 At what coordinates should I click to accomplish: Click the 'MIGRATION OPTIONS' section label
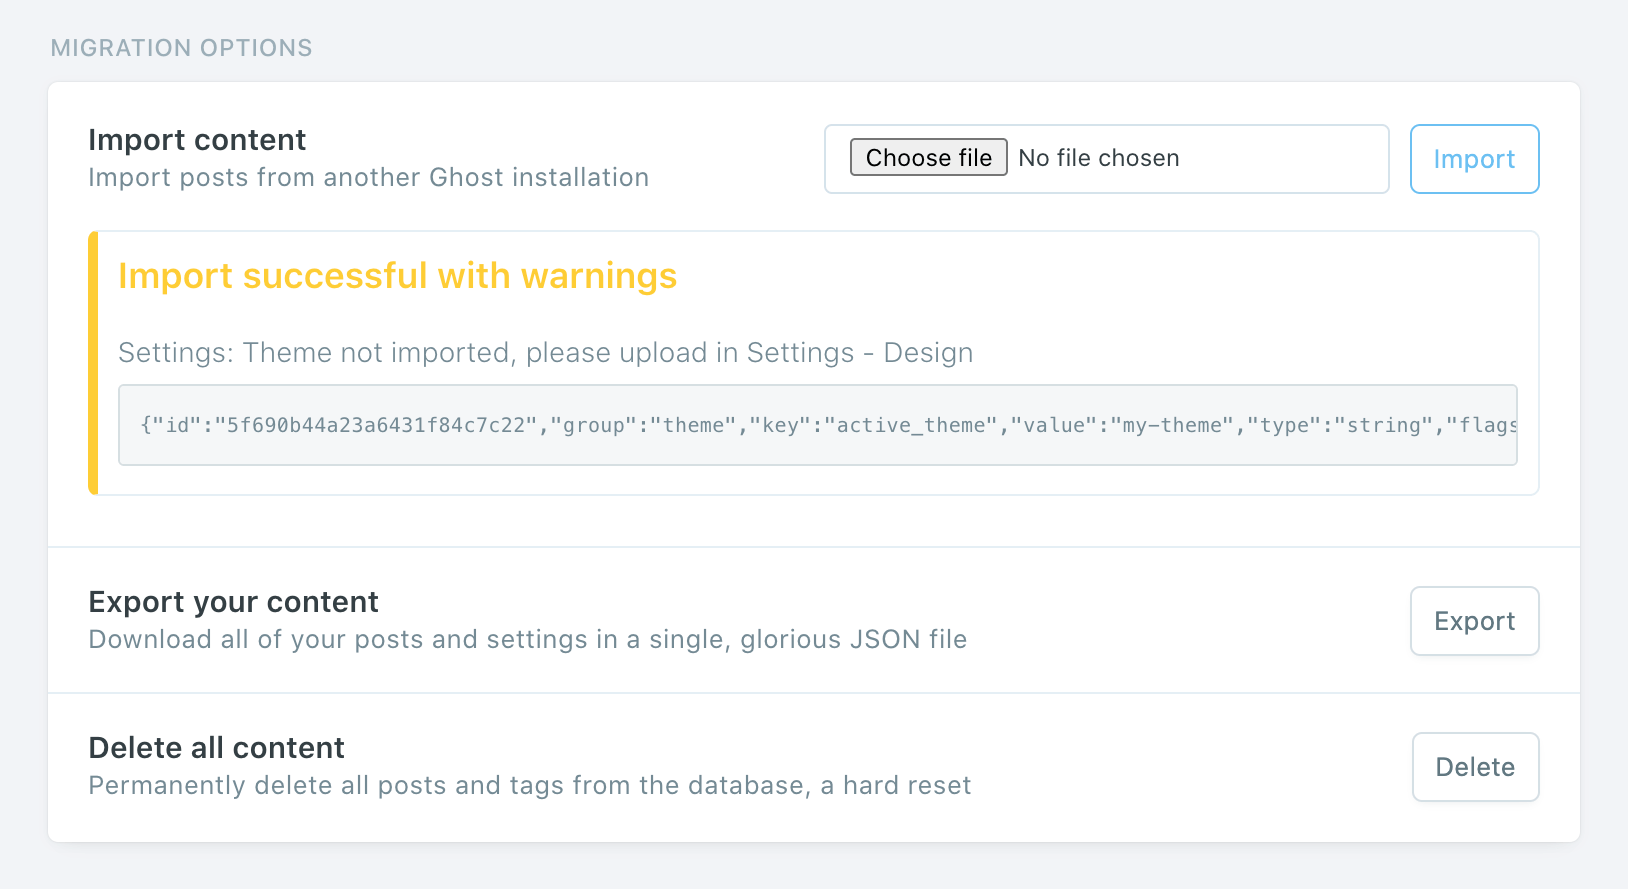click(x=181, y=48)
